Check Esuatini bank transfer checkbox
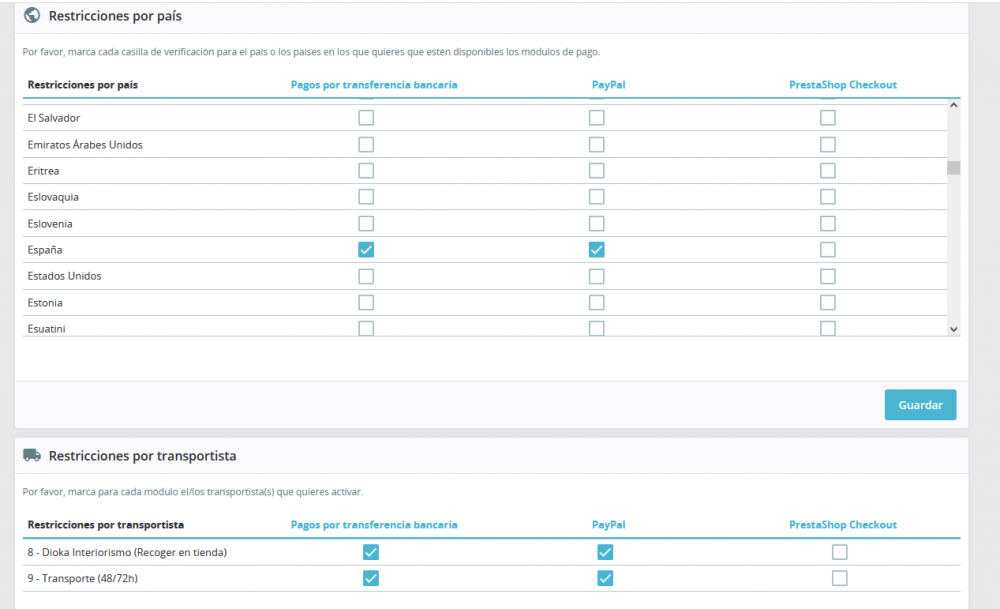The height and width of the screenshot is (609, 1000). 366,328
